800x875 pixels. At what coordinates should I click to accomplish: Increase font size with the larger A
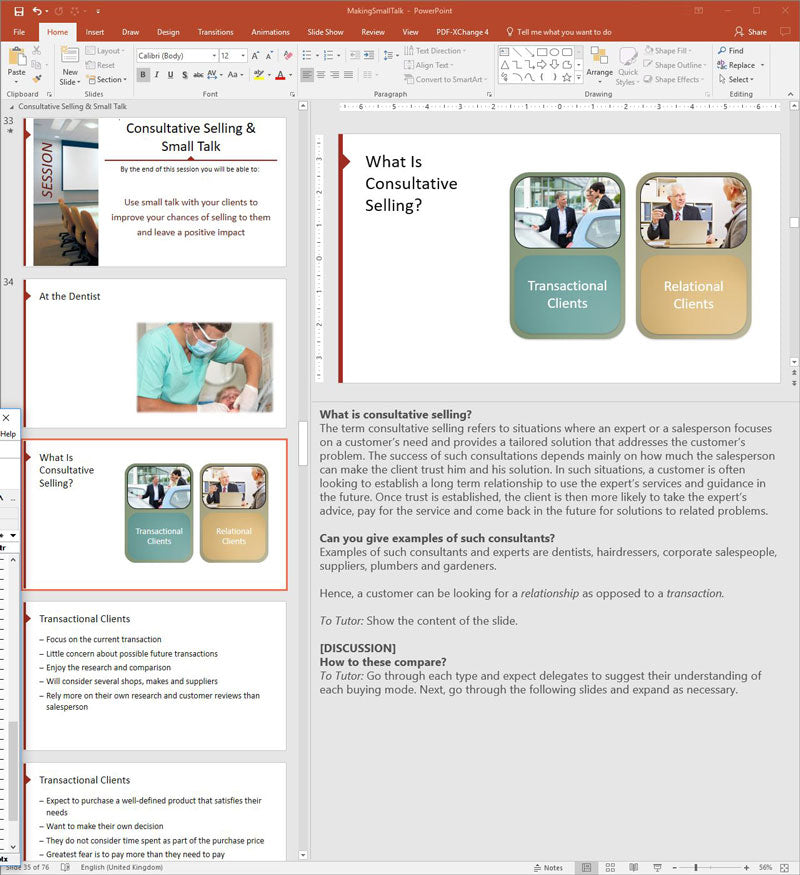[x=255, y=56]
